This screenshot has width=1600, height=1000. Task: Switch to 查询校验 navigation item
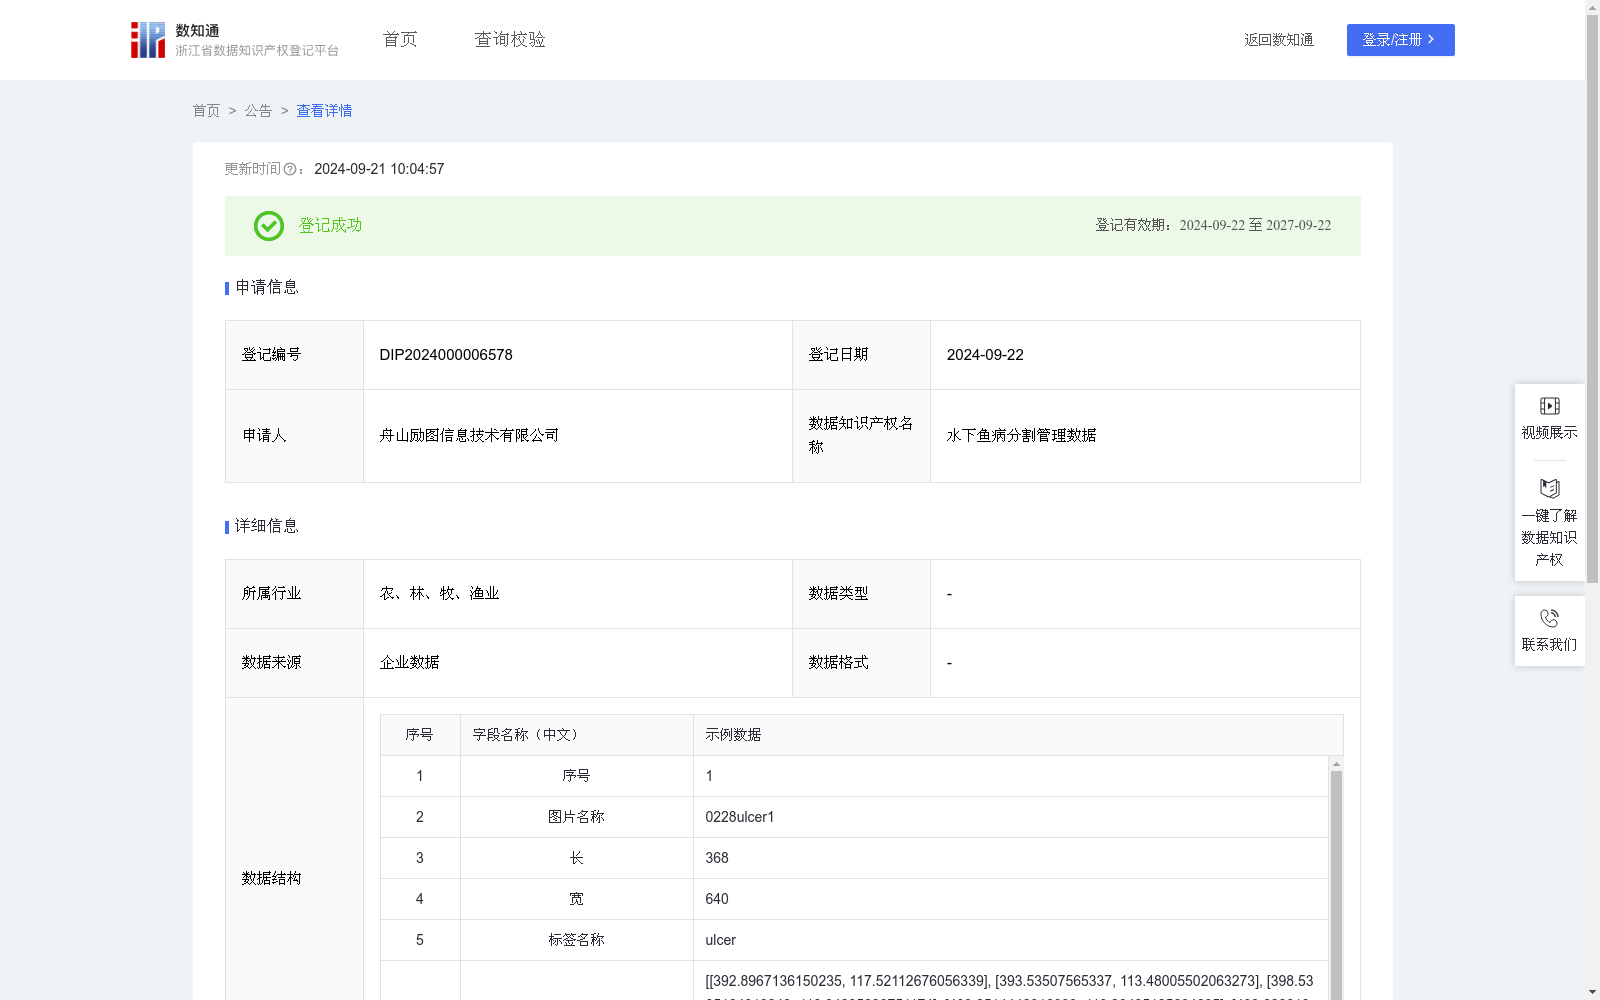pyautogui.click(x=510, y=39)
